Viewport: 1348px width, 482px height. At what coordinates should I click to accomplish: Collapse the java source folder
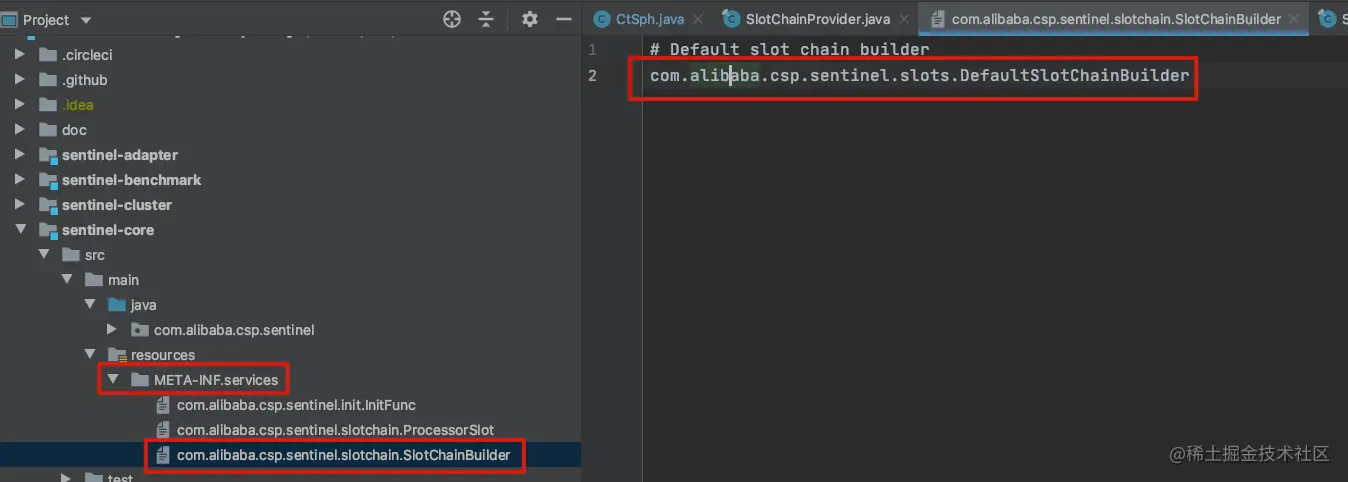[90, 305]
